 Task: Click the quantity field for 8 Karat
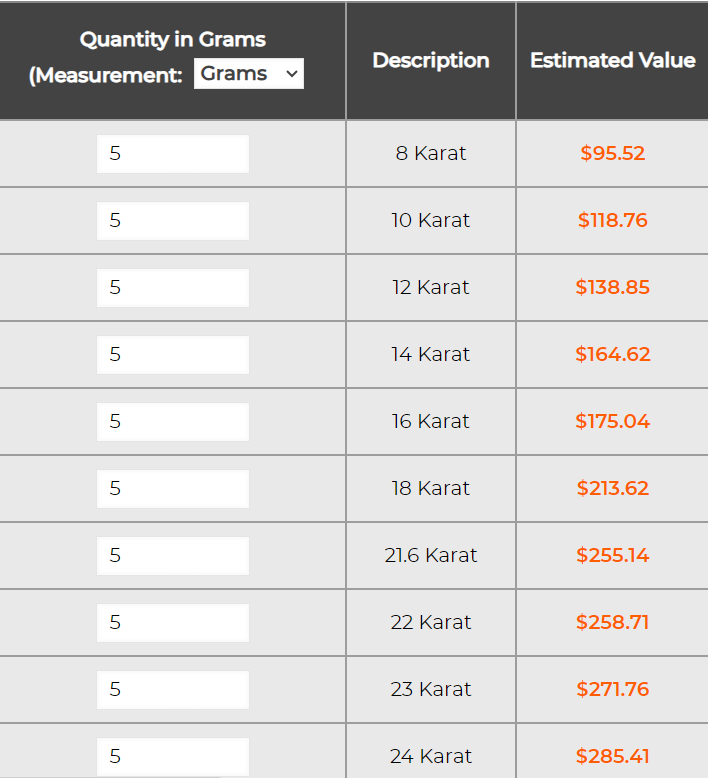[x=173, y=154]
